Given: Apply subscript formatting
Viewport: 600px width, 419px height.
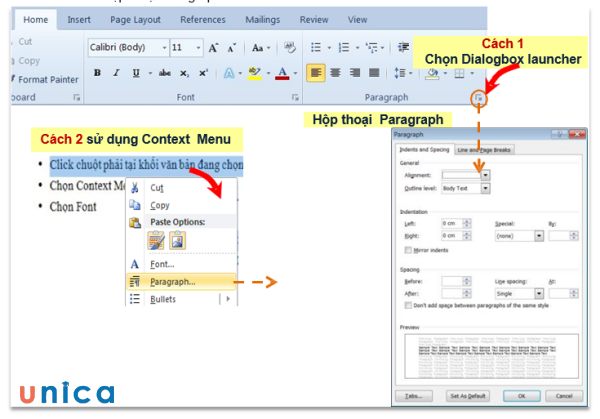Looking at the screenshot, I should [184, 73].
